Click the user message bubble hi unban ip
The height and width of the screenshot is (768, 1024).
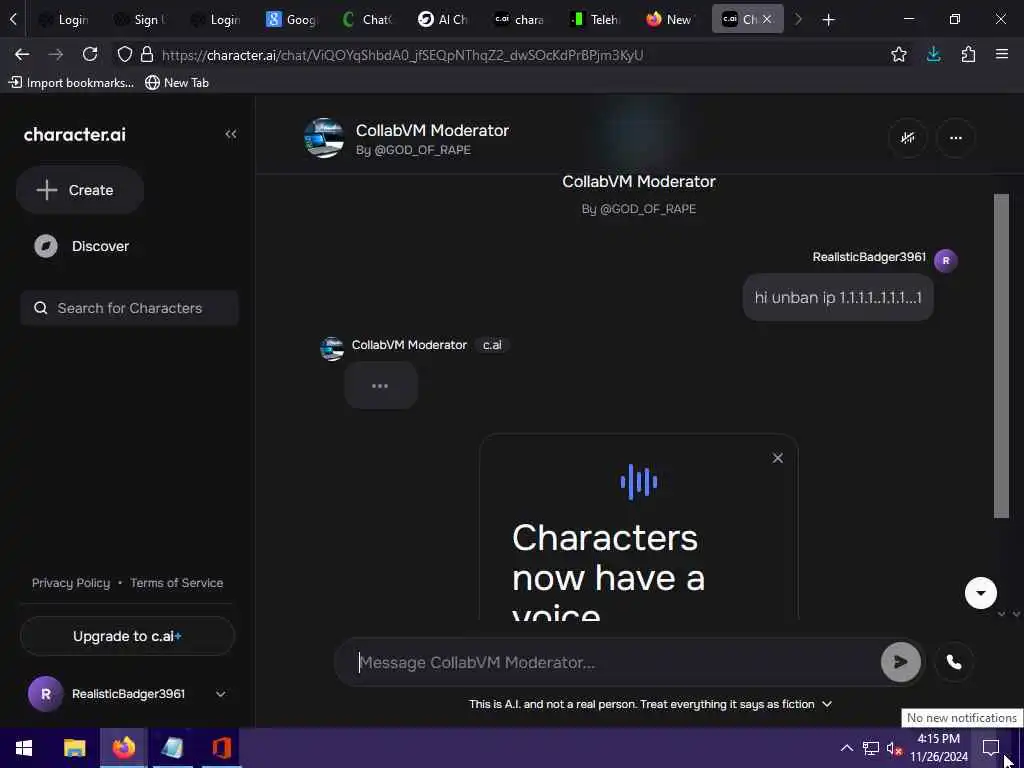[838, 298]
